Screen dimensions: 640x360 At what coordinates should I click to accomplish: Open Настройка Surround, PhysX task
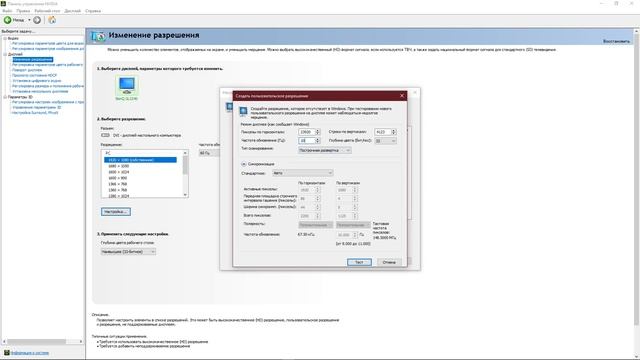coord(35,113)
